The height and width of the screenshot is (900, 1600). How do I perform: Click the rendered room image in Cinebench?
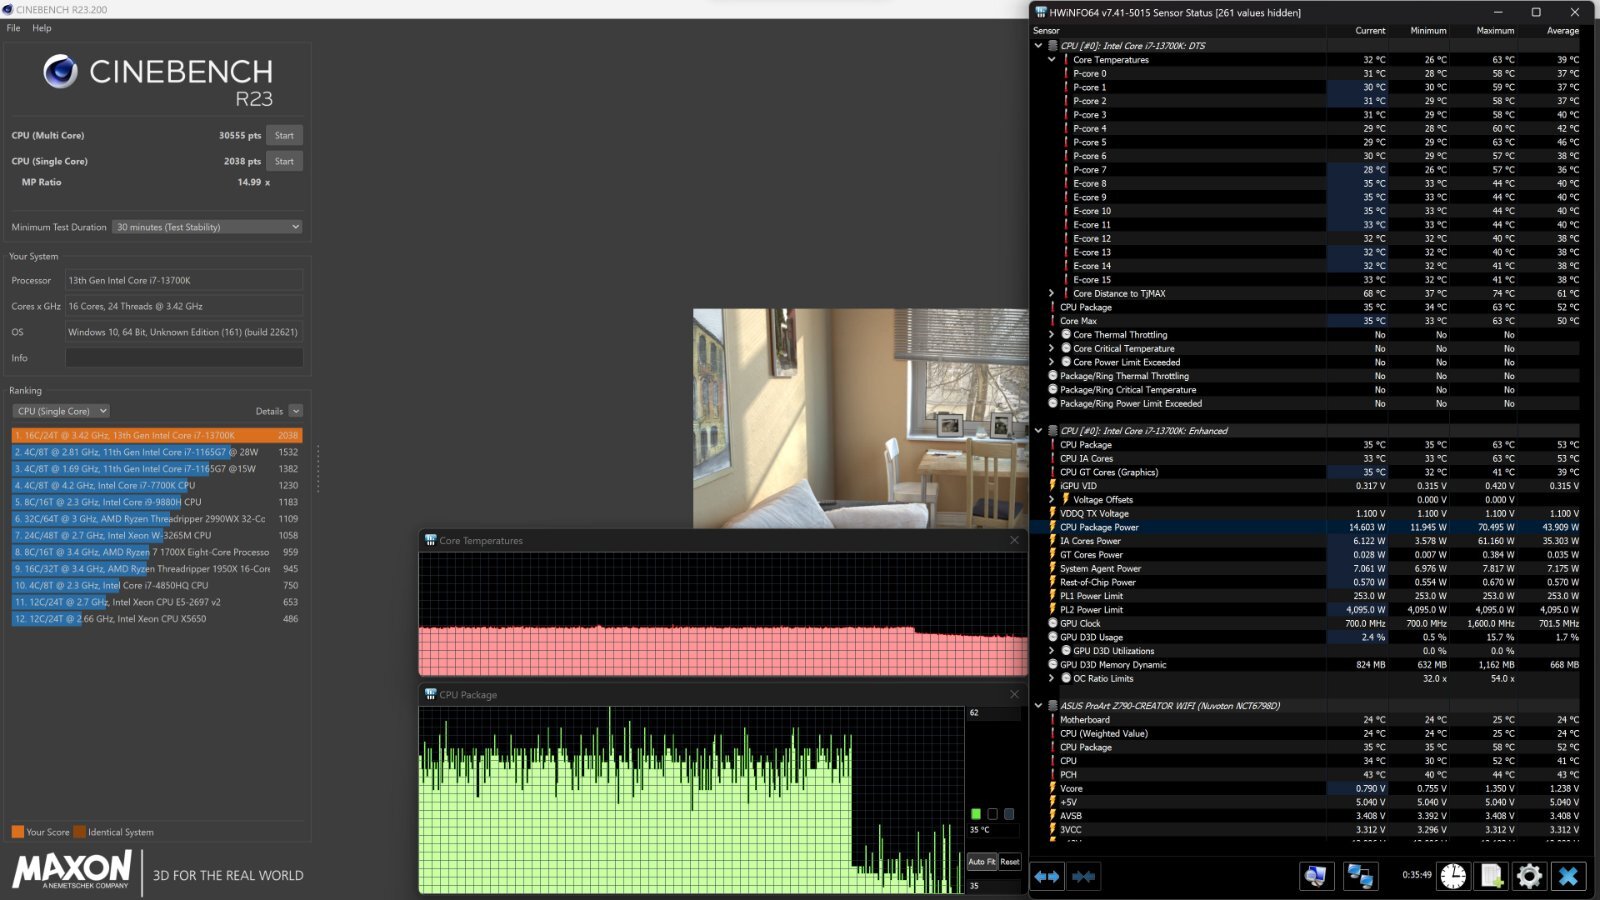point(860,418)
